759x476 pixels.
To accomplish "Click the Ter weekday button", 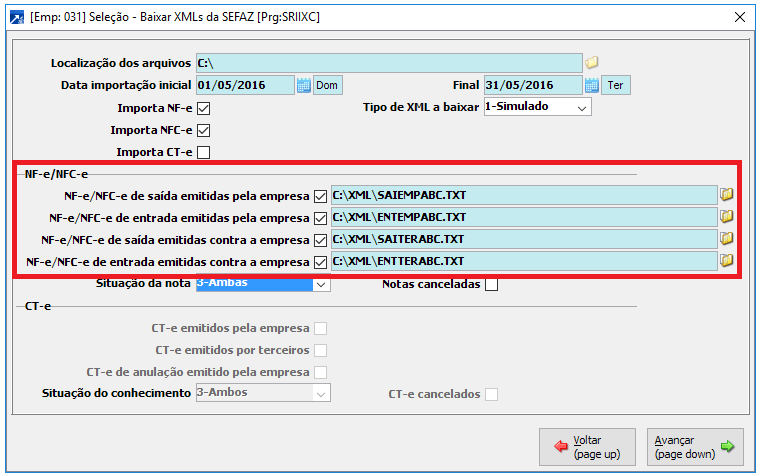I will coord(616,85).
